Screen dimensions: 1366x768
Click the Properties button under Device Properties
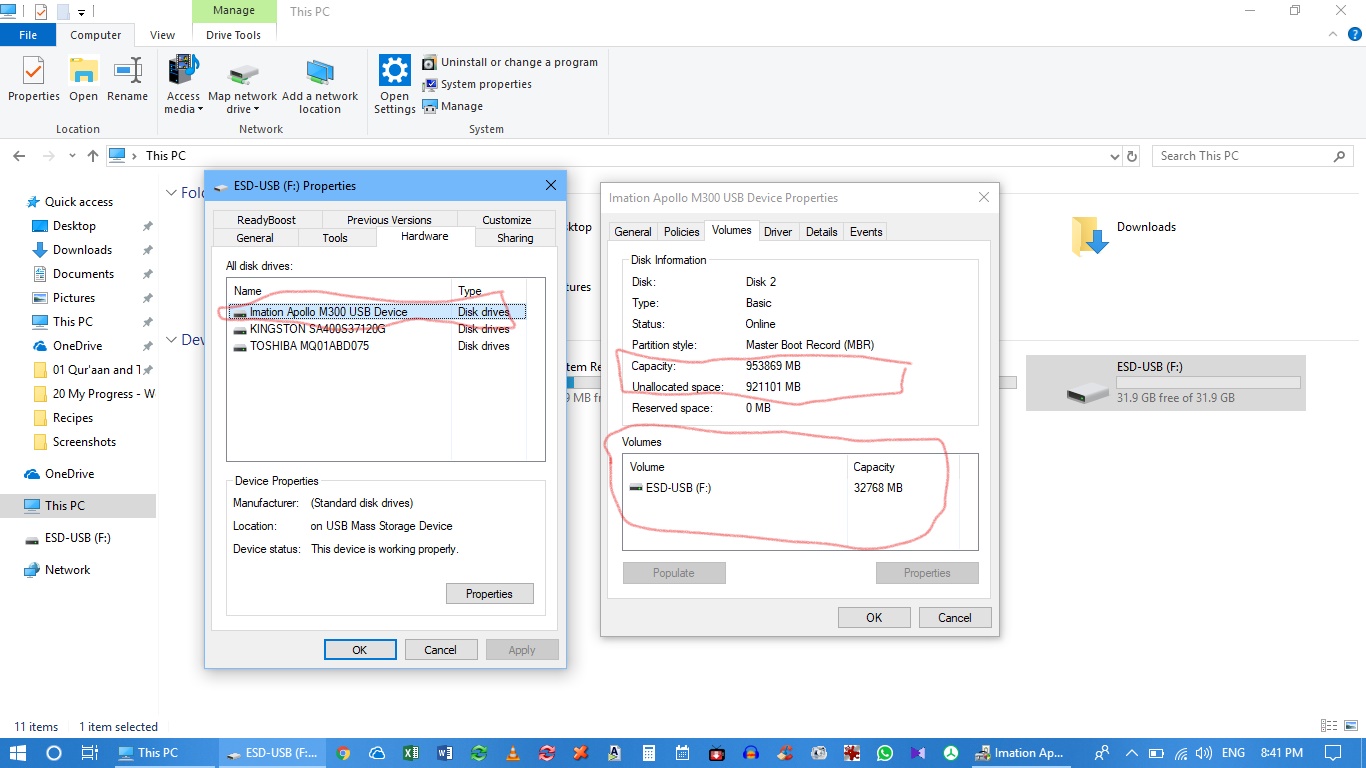pyautogui.click(x=489, y=593)
